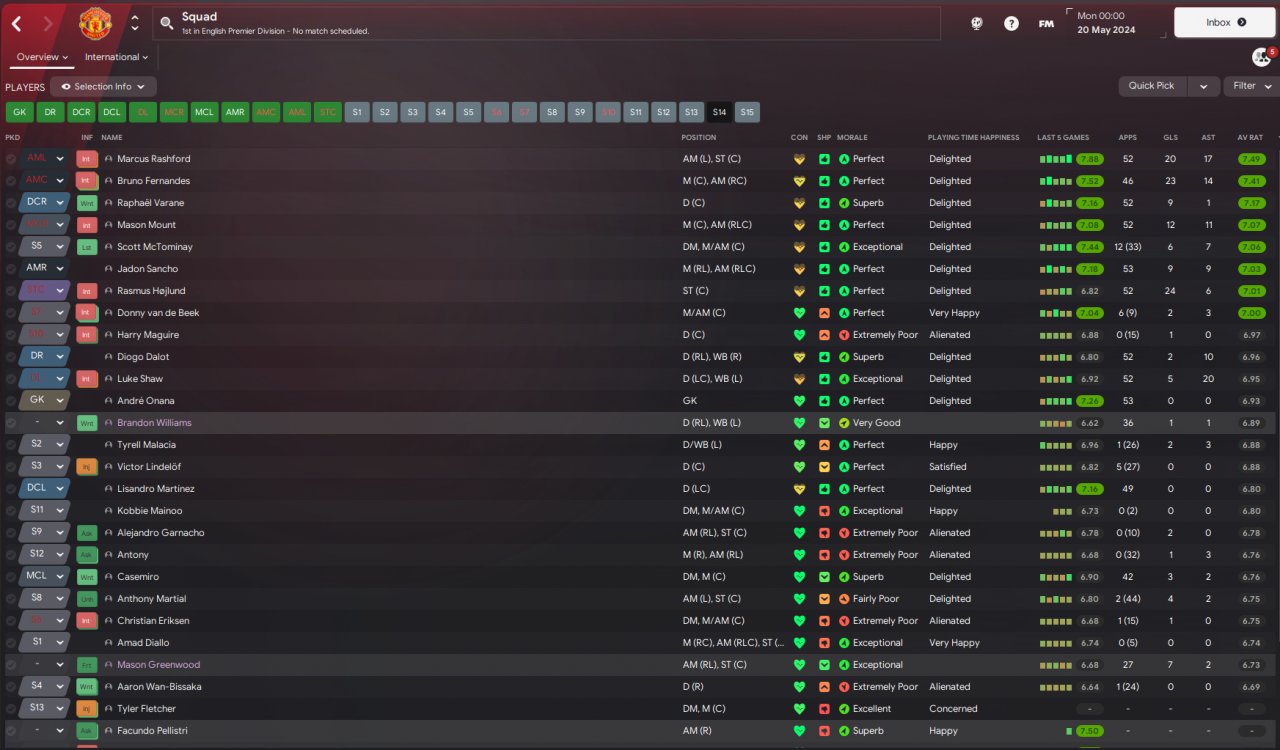Image resolution: width=1280 pixels, height=750 pixels.
Task: Open the Overview tab menu
Action: click(42, 57)
